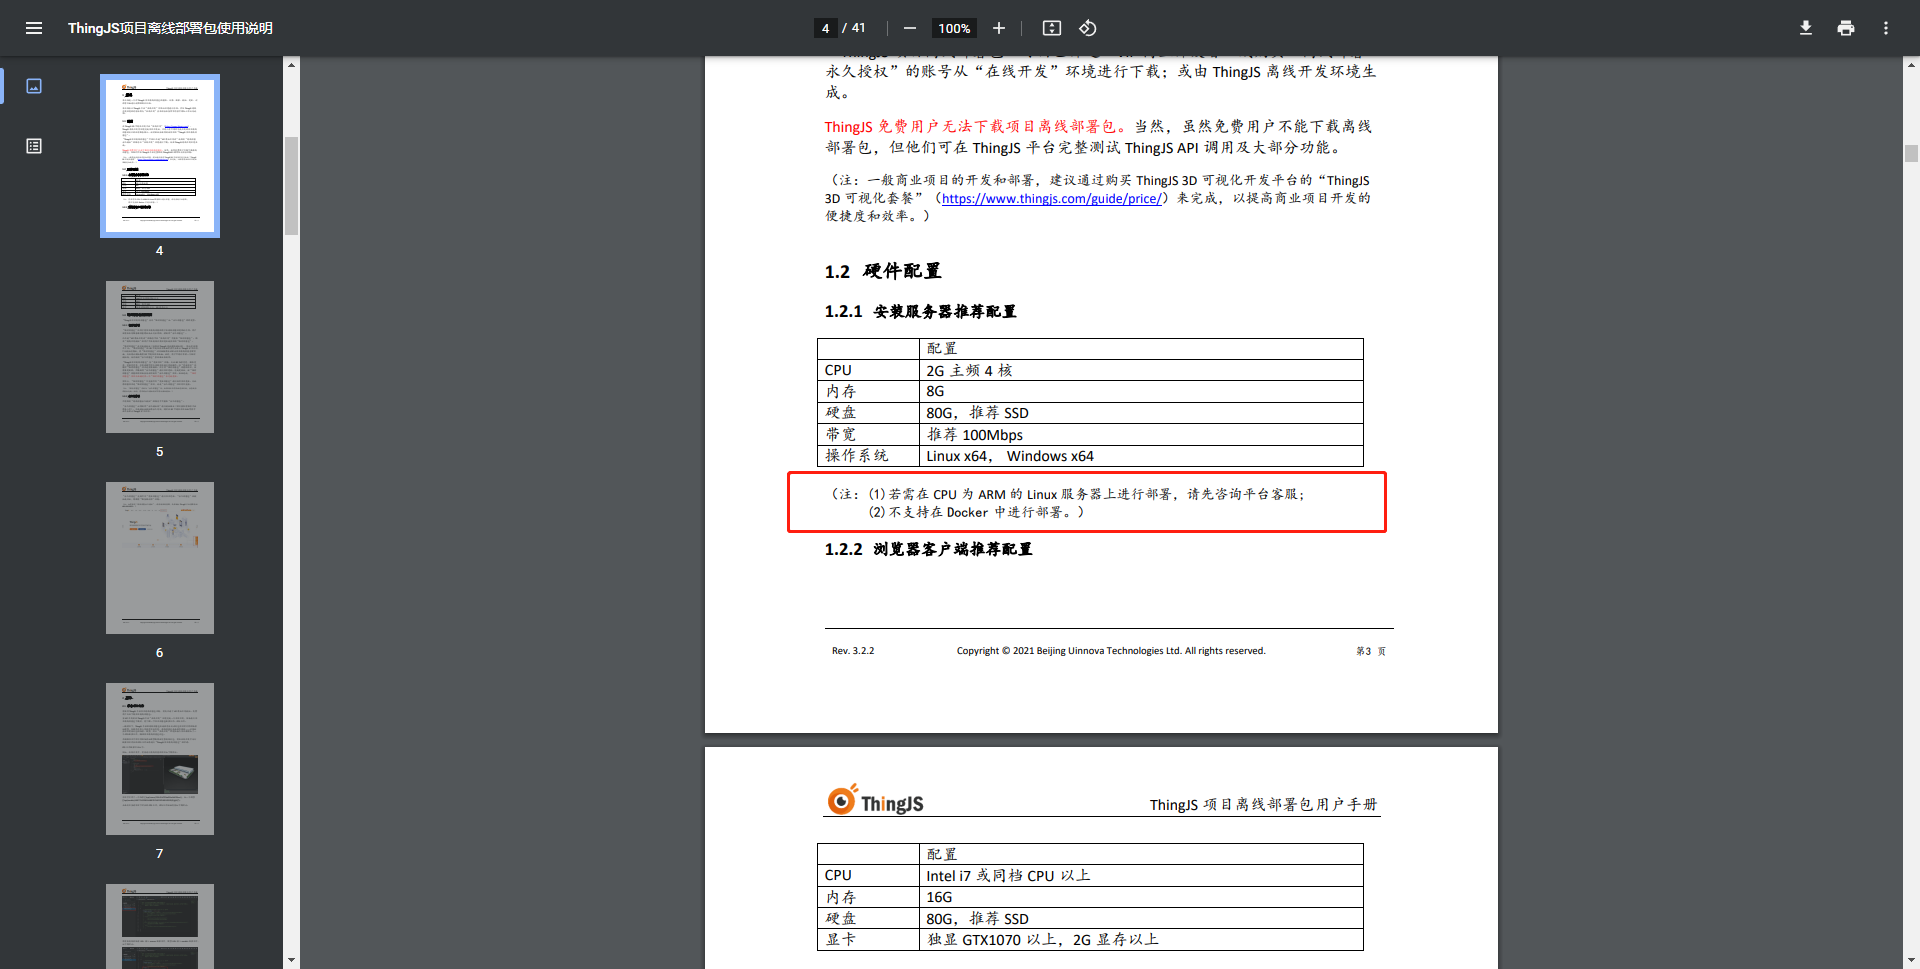Click the sidebar scroll up arrow

(x=291, y=64)
